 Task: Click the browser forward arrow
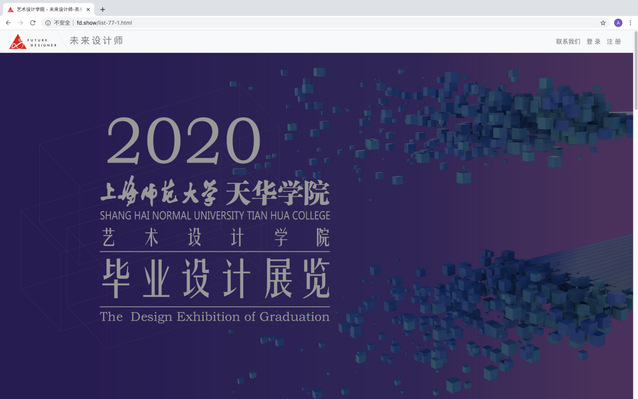pos(20,23)
